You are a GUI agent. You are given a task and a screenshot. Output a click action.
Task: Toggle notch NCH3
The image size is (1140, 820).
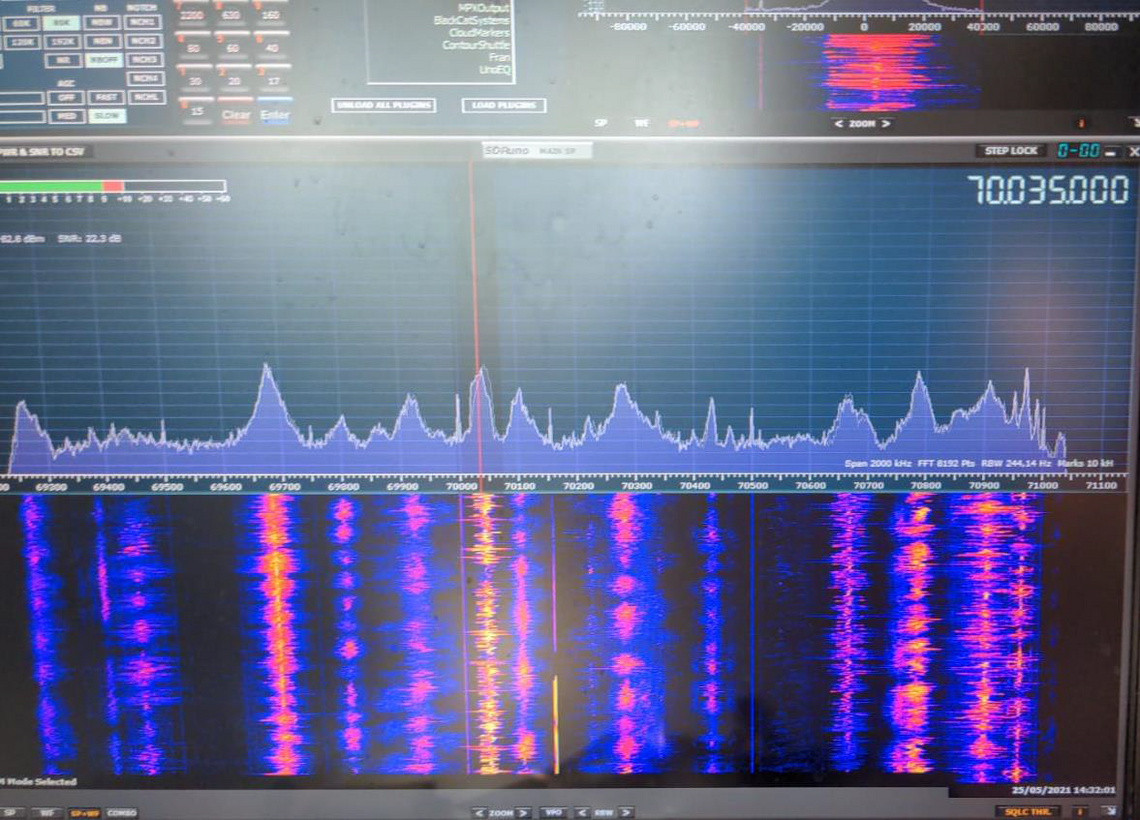coord(145,60)
